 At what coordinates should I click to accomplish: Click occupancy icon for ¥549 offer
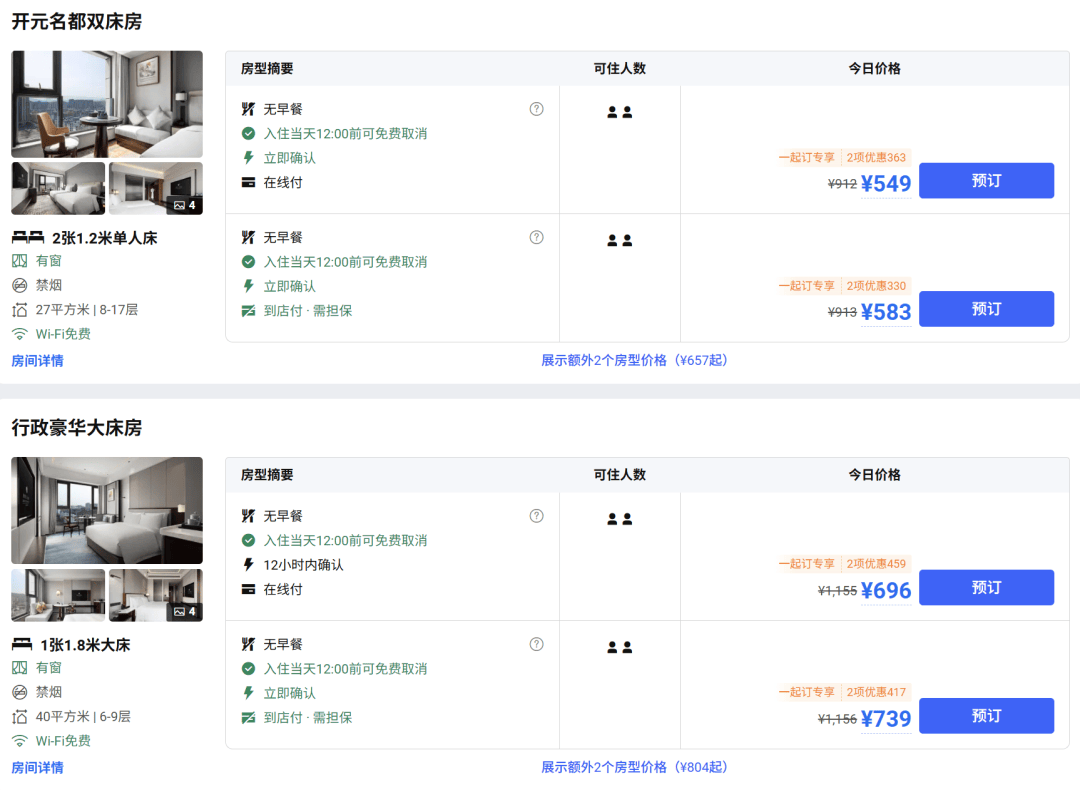pyautogui.click(x=619, y=112)
